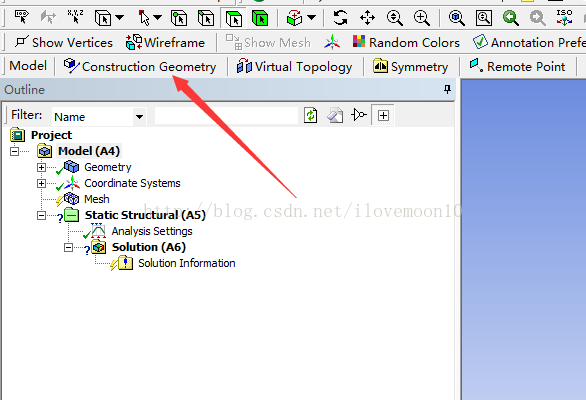586x400 pixels.
Task: Open the Filter Name dropdown
Action: (139, 117)
